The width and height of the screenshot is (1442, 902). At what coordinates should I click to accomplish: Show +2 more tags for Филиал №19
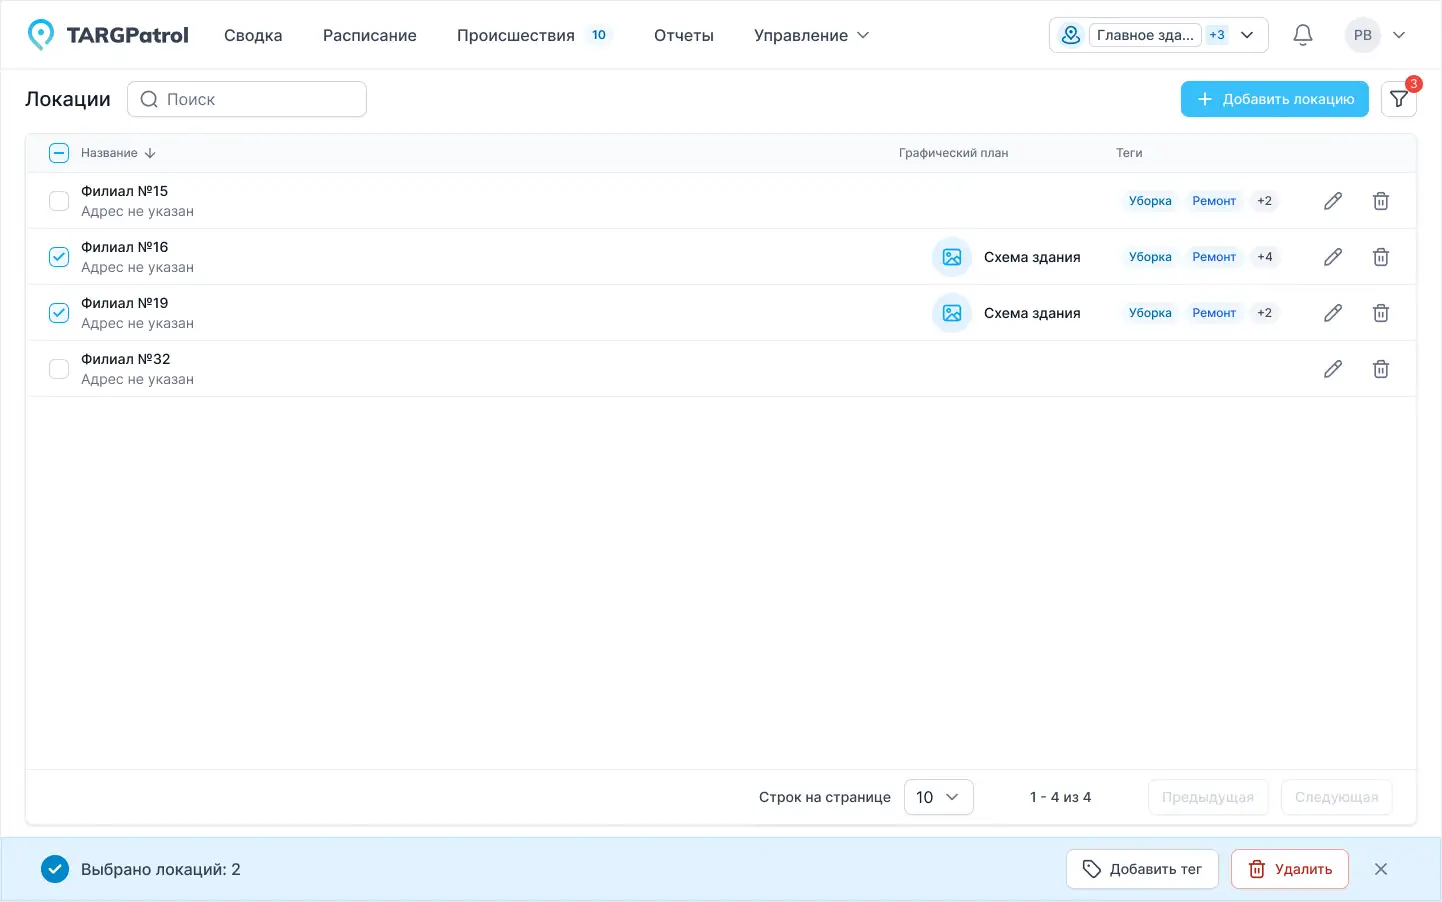click(1265, 313)
